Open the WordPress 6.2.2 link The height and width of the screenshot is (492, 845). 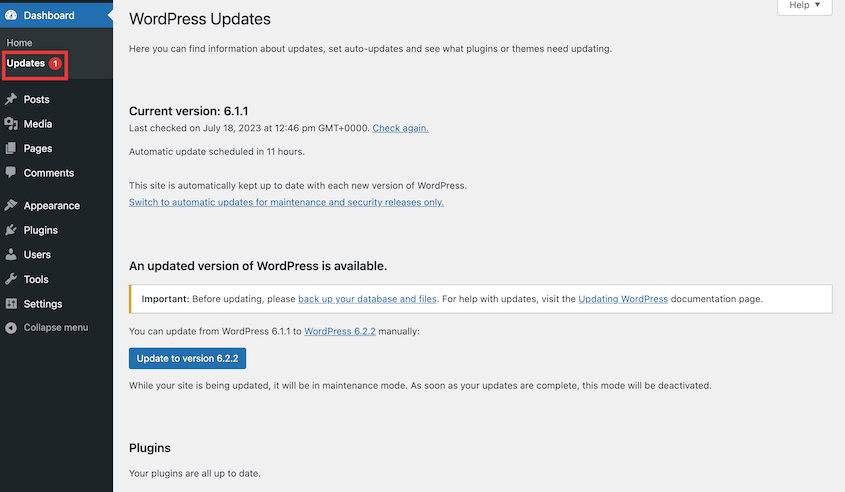tap(340, 331)
